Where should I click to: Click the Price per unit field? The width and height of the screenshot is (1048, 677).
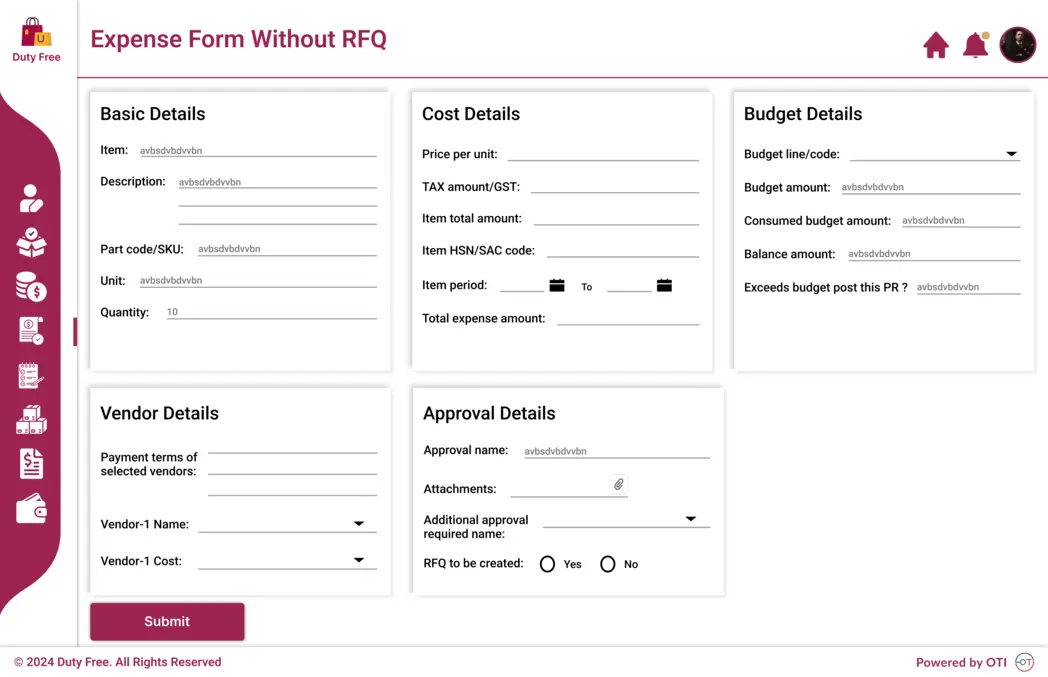point(603,154)
